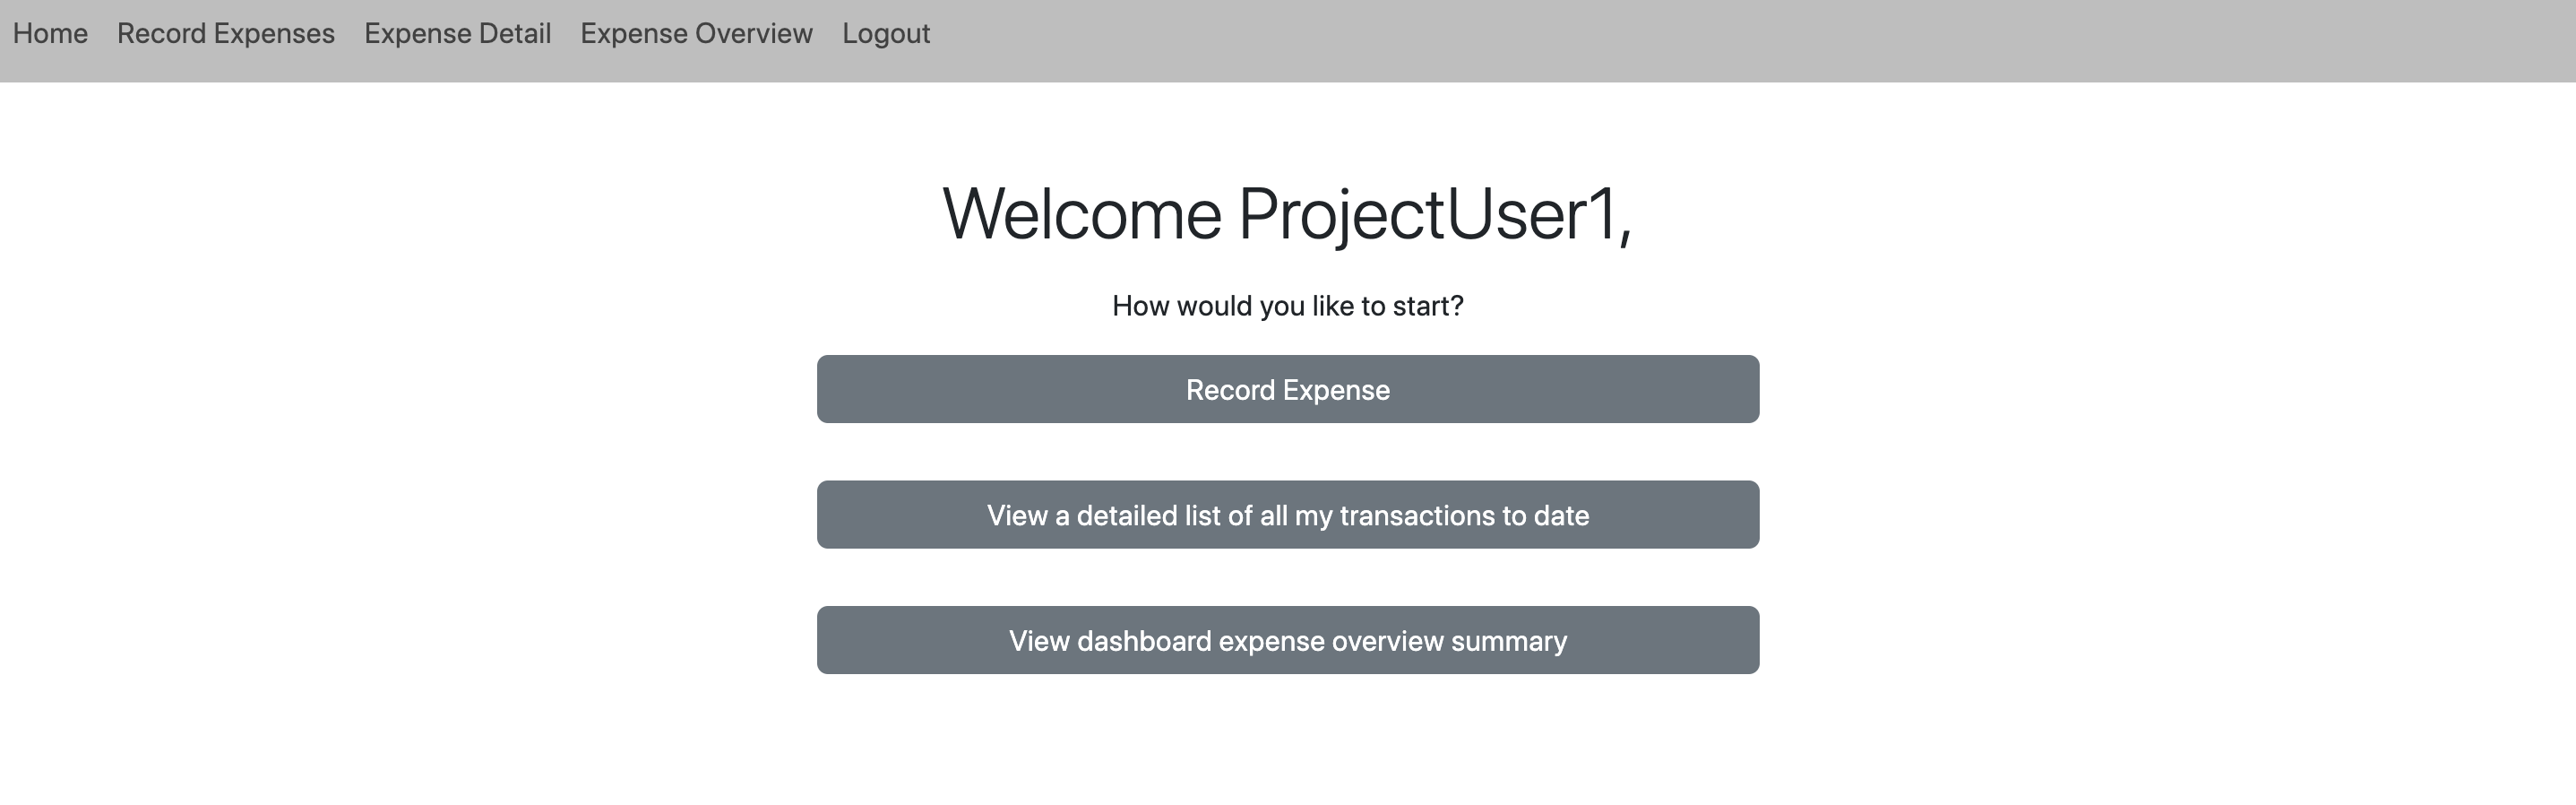Click the Record Expense button
This screenshot has height=805, width=2576.
click(x=1287, y=389)
